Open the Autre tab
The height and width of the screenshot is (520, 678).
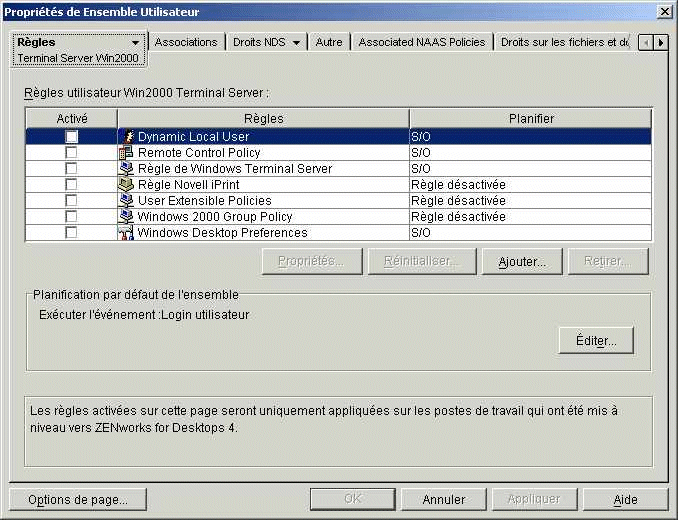[329, 42]
